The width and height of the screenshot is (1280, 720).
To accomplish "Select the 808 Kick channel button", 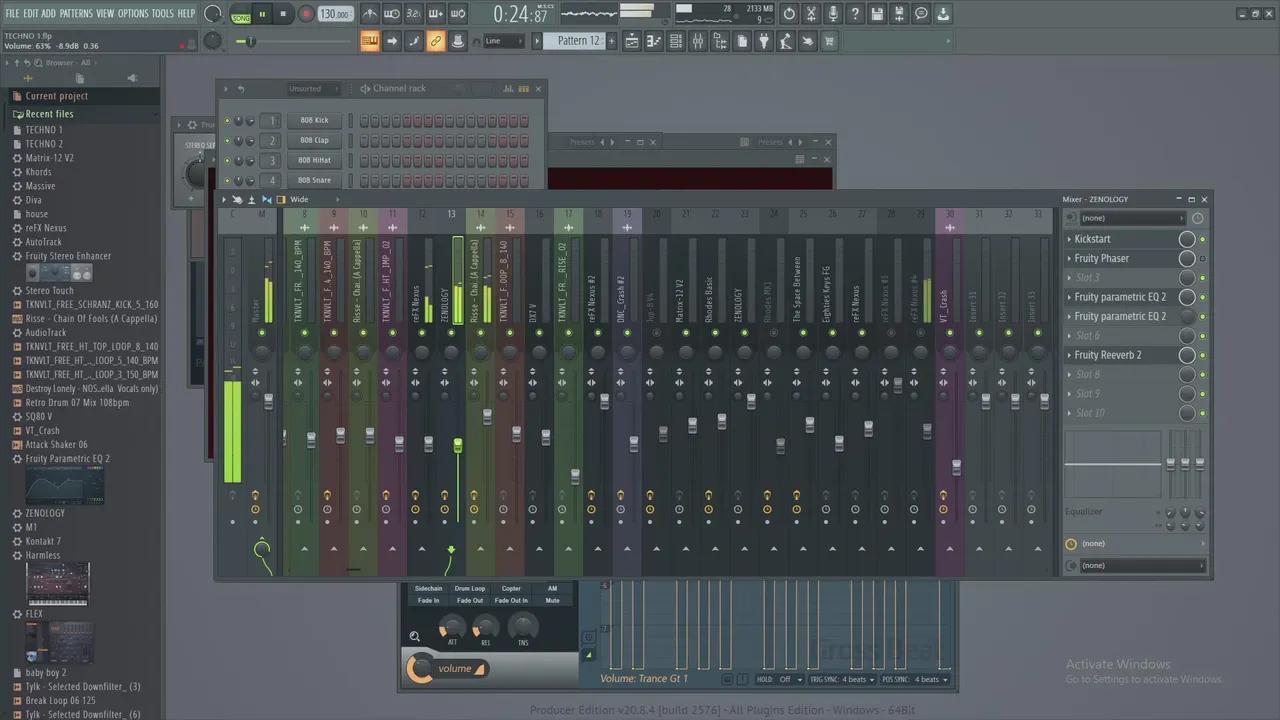I will 314,120.
